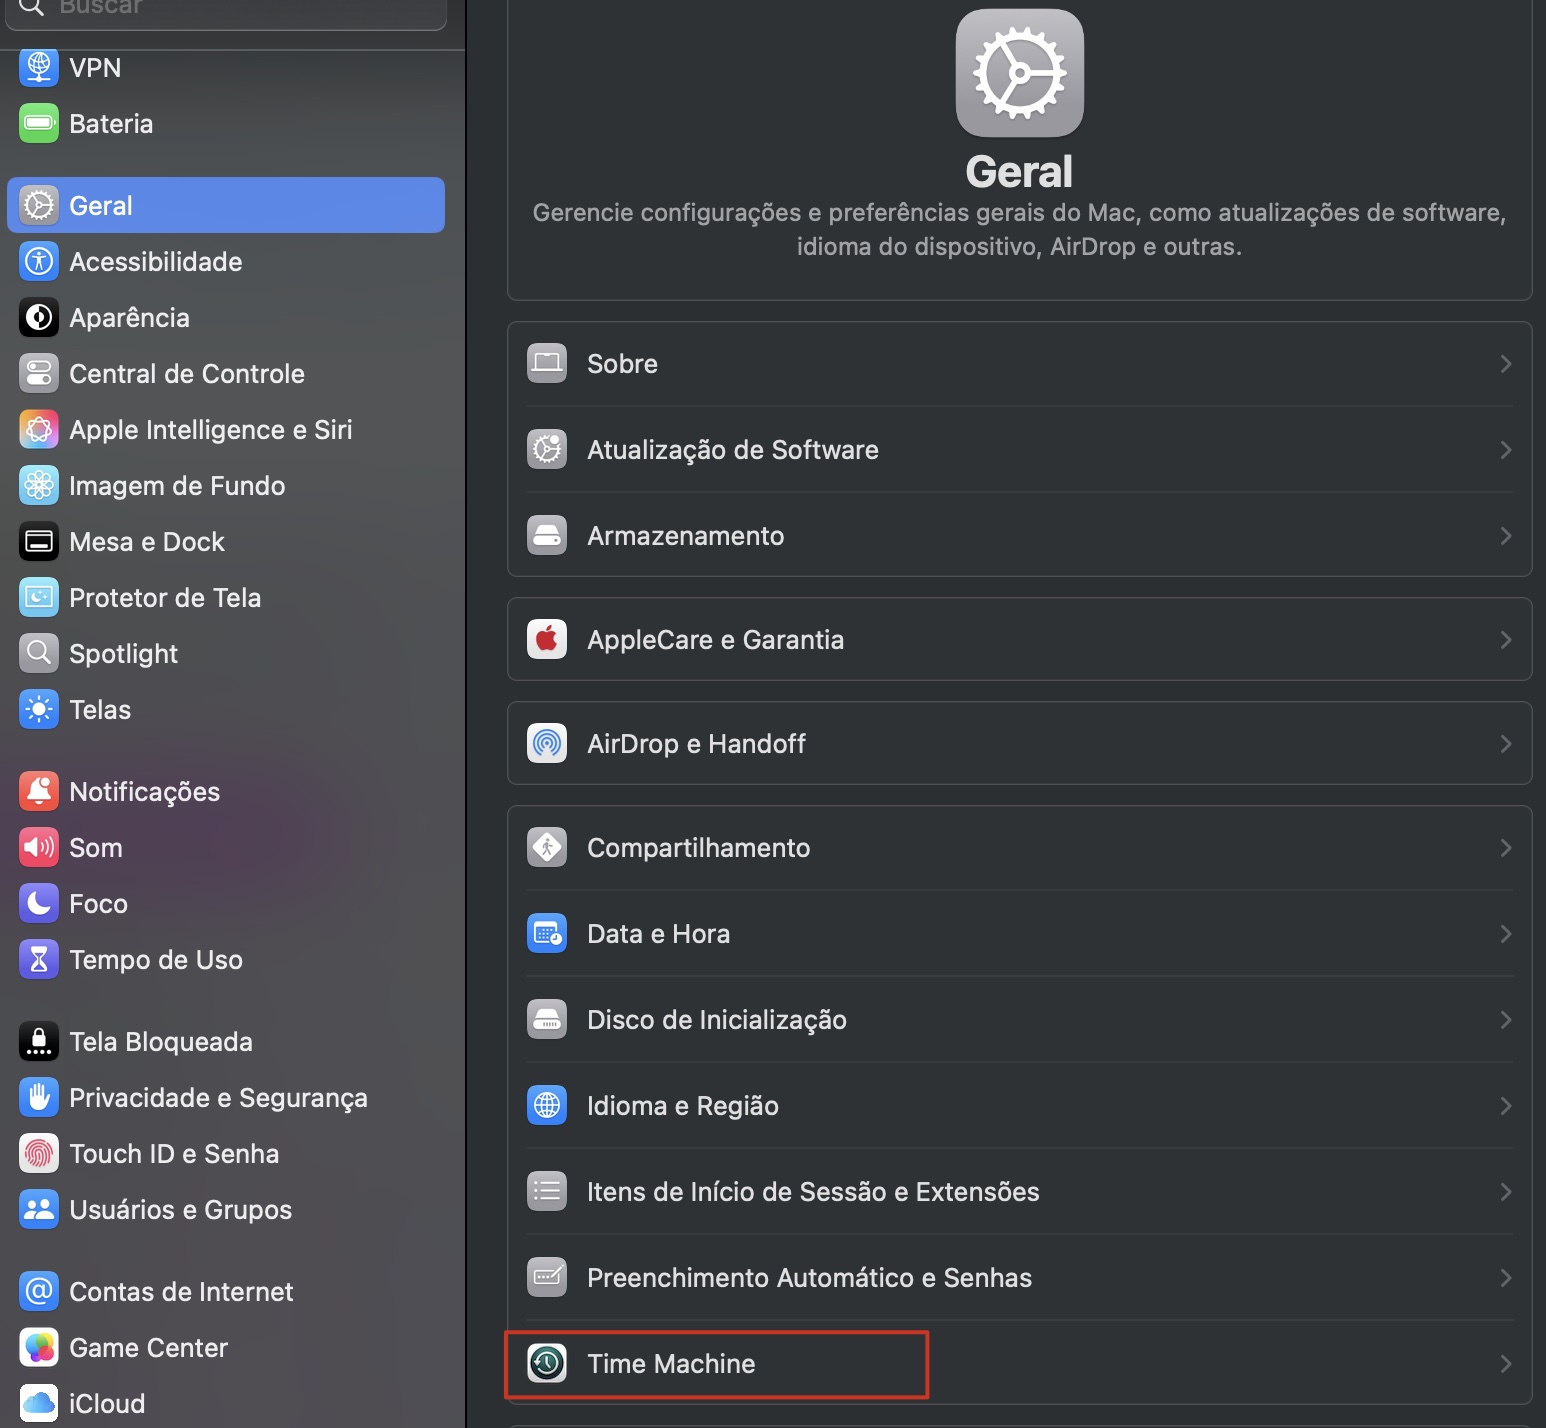The height and width of the screenshot is (1428, 1546).
Task: Click the Game Center icon
Action: [38, 1347]
